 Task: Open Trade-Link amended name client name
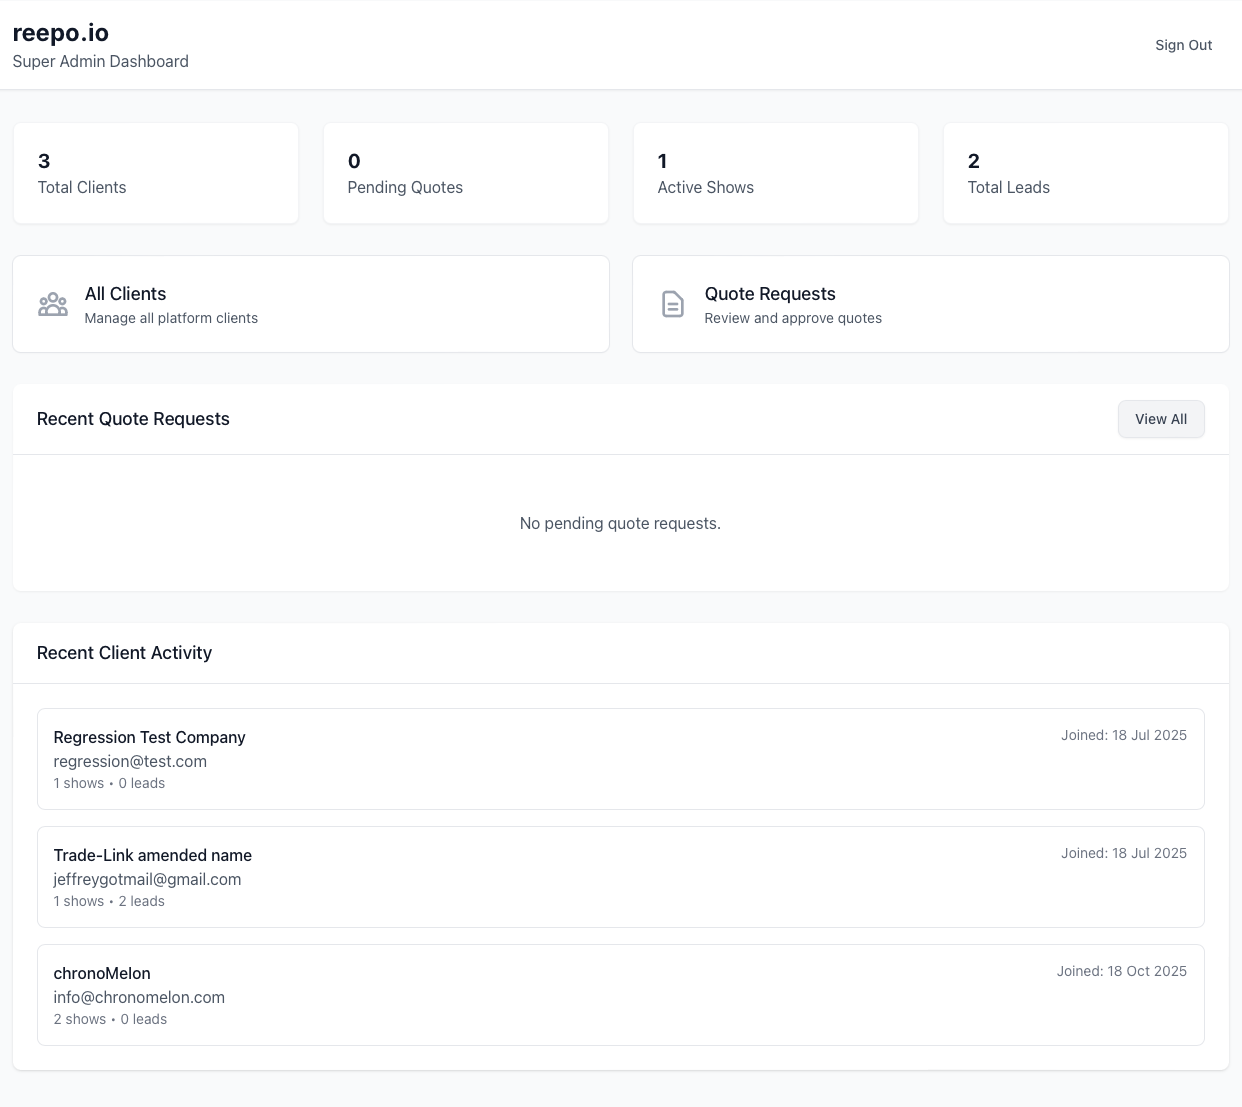coord(152,855)
